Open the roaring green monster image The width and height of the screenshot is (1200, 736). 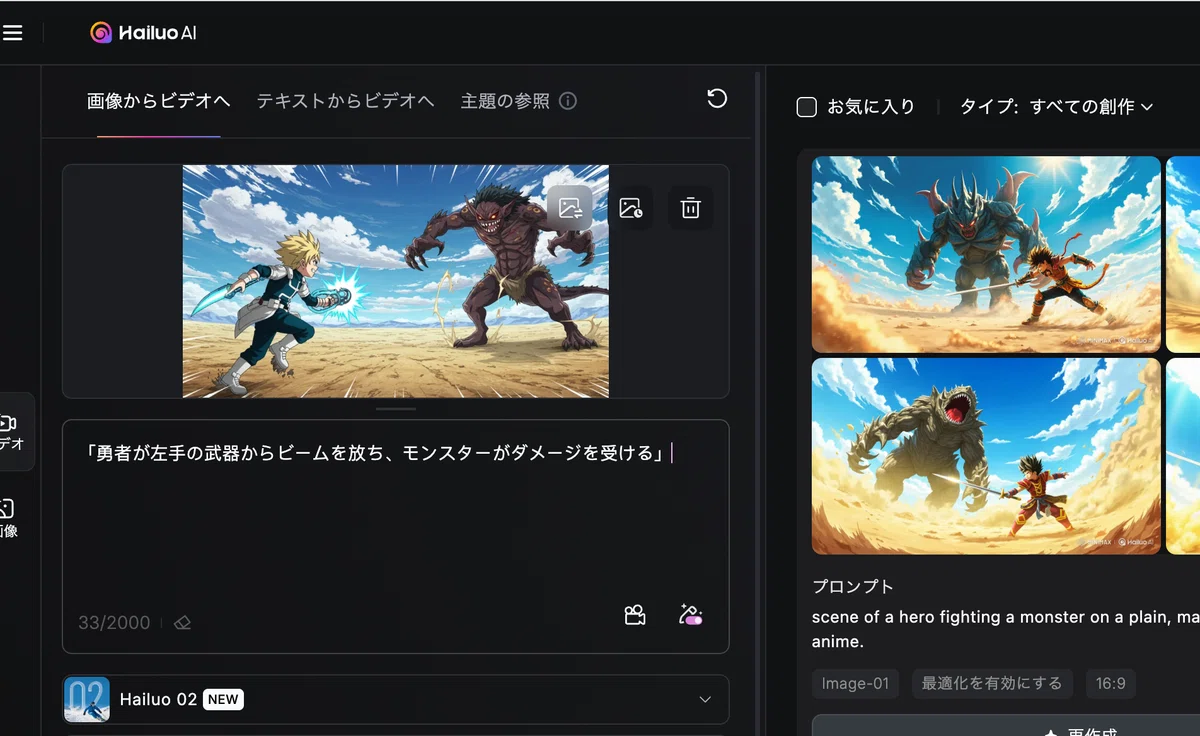(986, 456)
